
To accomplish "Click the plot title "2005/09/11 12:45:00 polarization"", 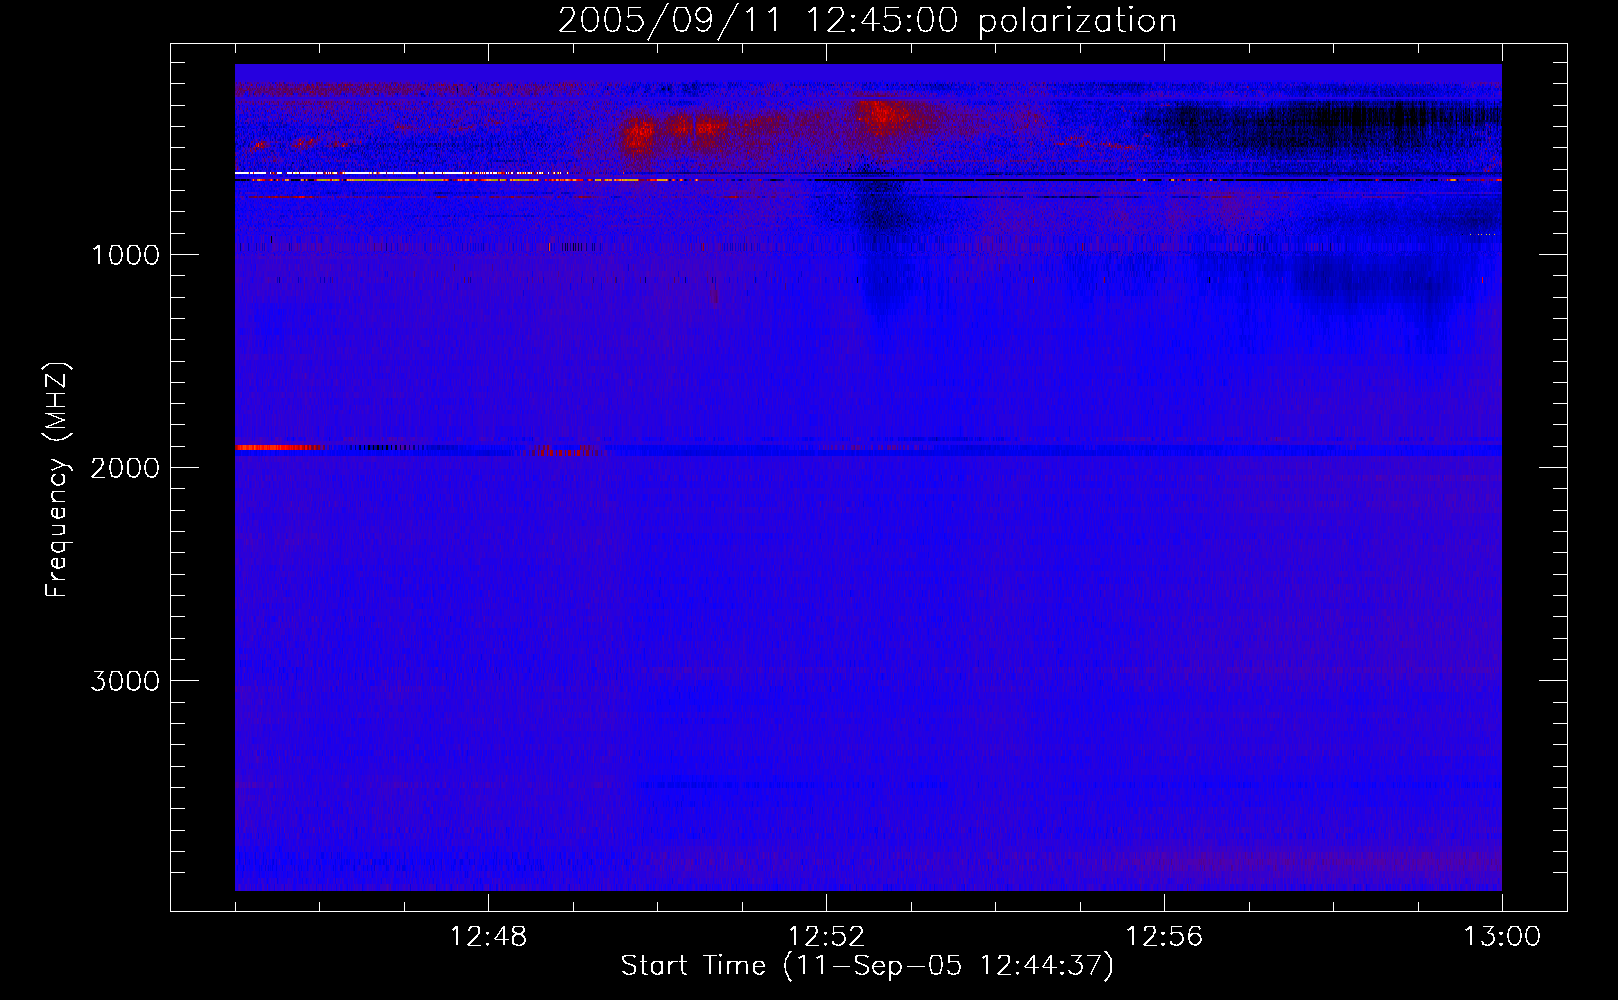I will (x=867, y=20).
